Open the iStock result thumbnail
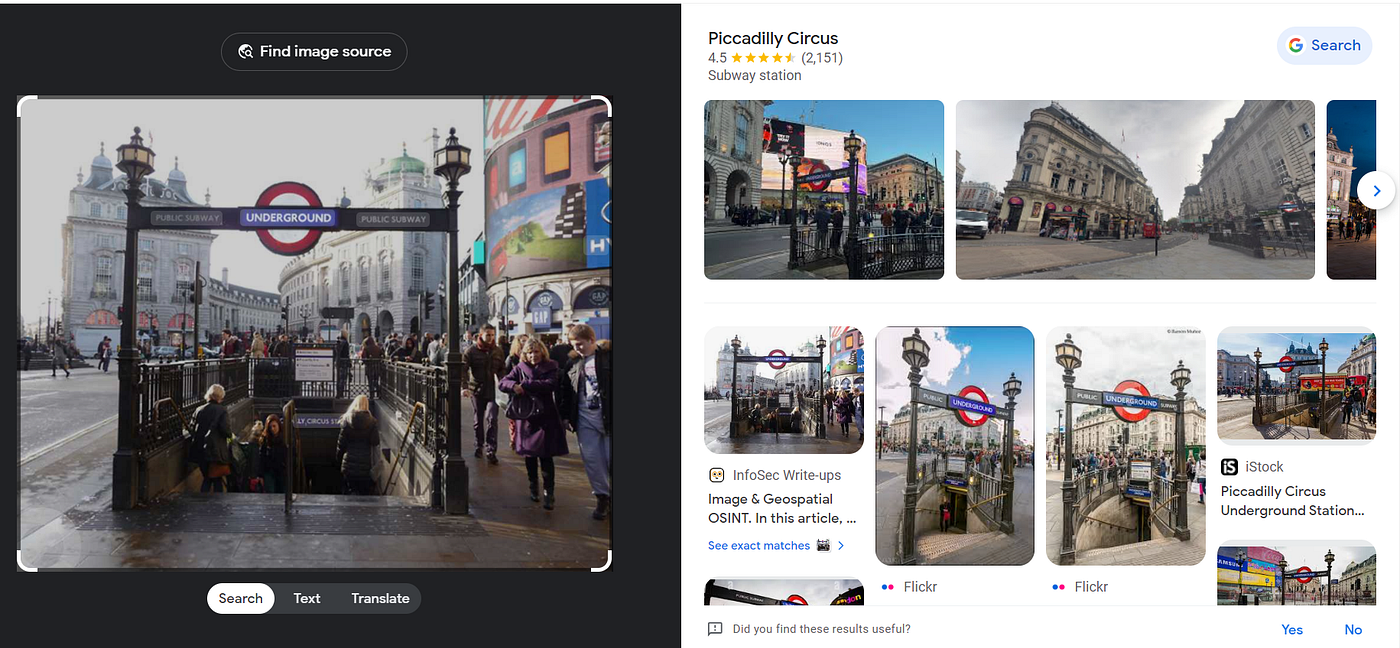The height and width of the screenshot is (648, 1400). [x=1297, y=386]
